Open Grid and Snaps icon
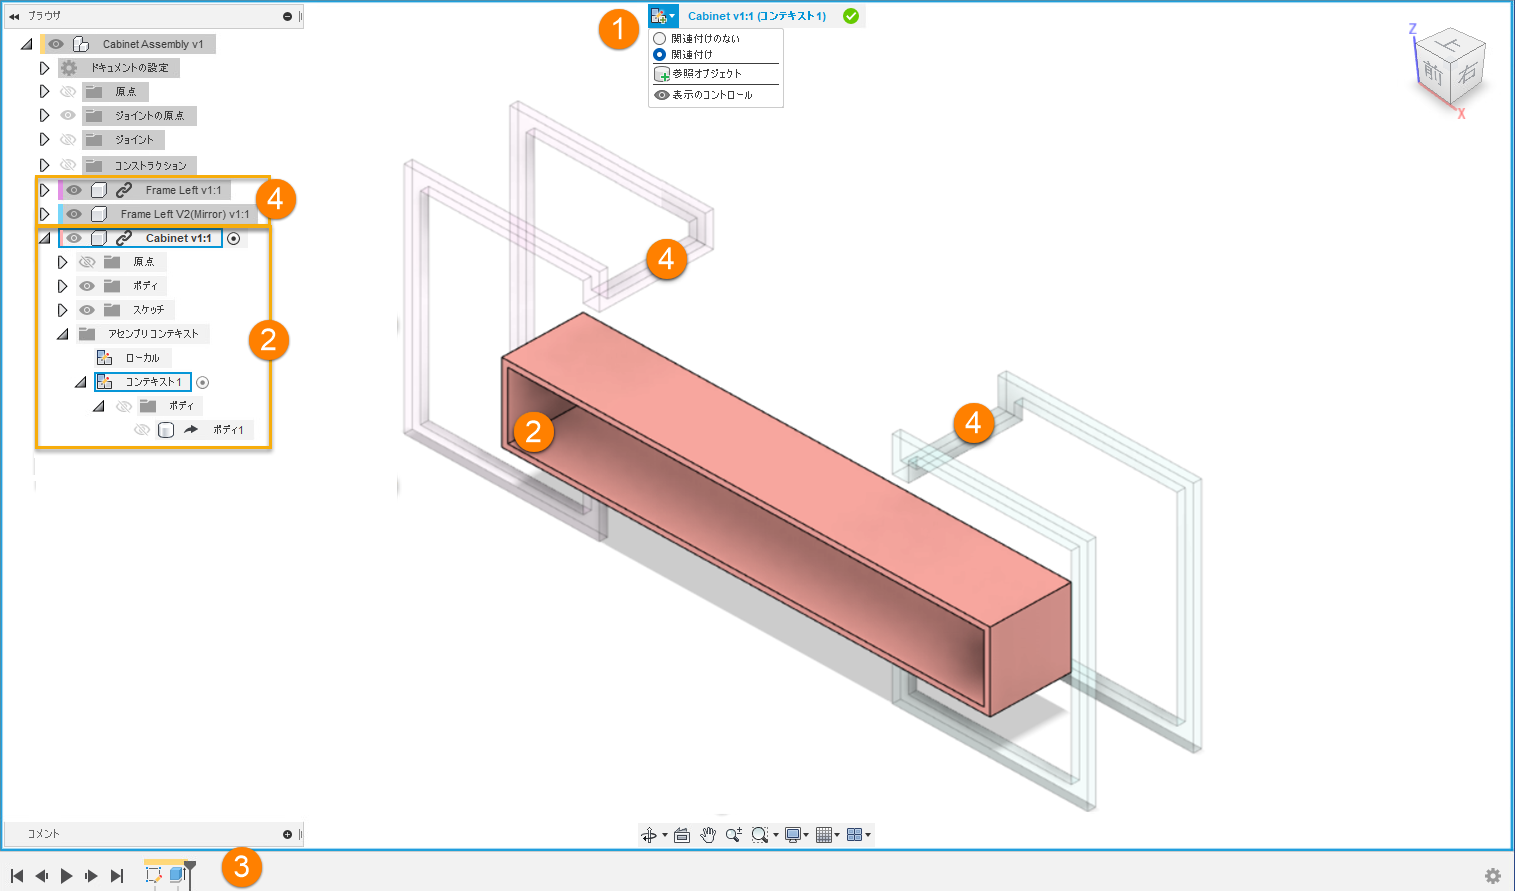The width and height of the screenshot is (1515, 891). pyautogui.click(x=824, y=835)
